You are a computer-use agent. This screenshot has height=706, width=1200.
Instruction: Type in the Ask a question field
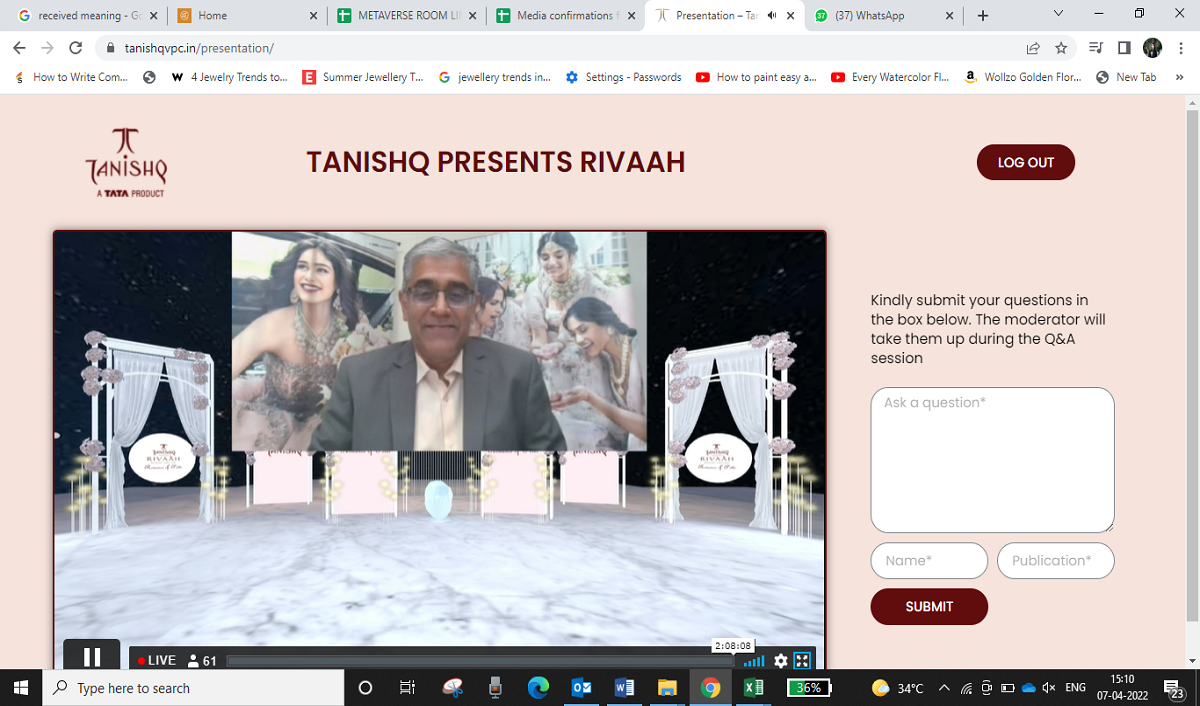pyautogui.click(x=991, y=460)
